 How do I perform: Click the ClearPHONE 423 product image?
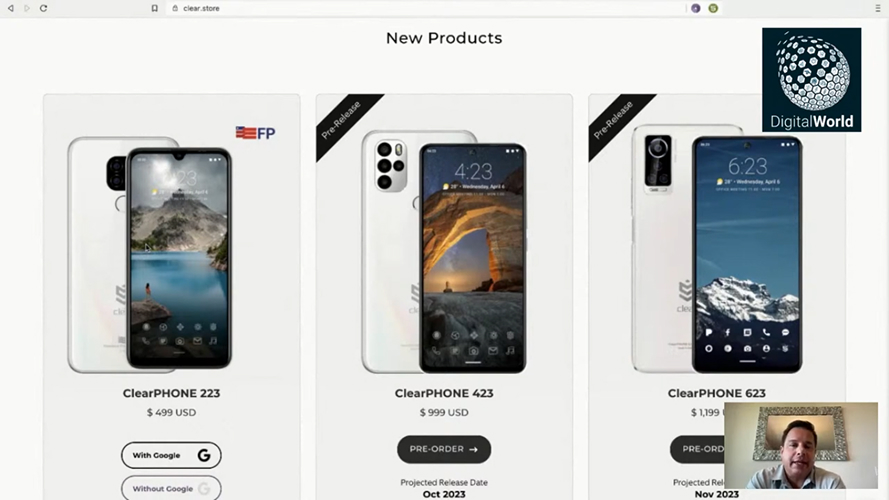click(444, 251)
